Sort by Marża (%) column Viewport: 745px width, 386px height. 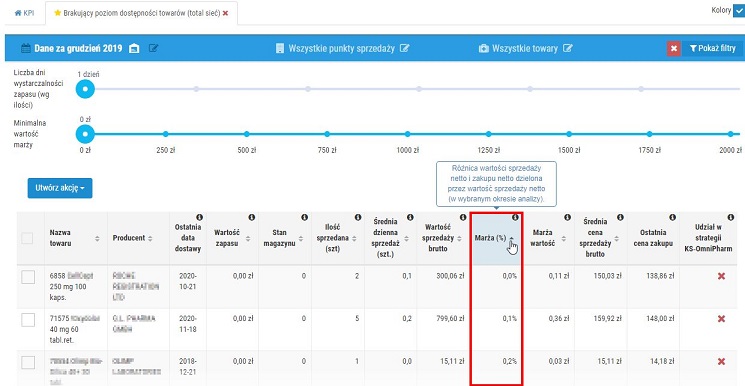(x=511, y=239)
